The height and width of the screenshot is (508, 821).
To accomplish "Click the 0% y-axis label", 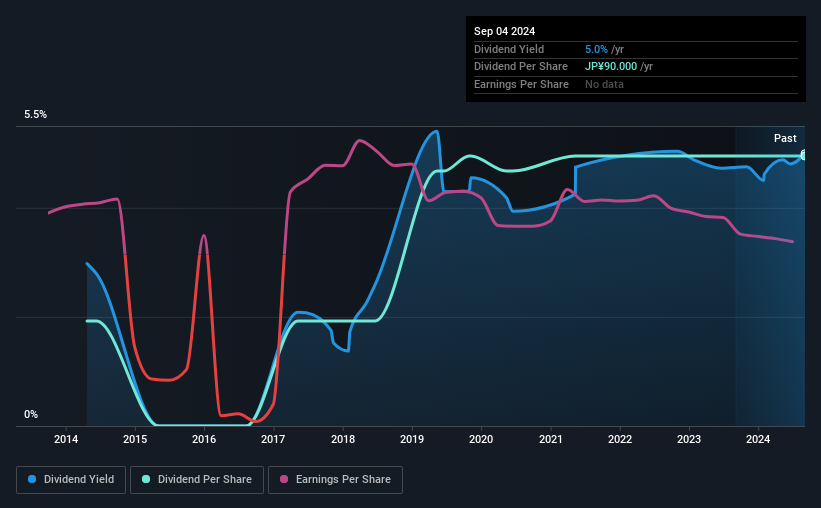I will tap(31, 414).
